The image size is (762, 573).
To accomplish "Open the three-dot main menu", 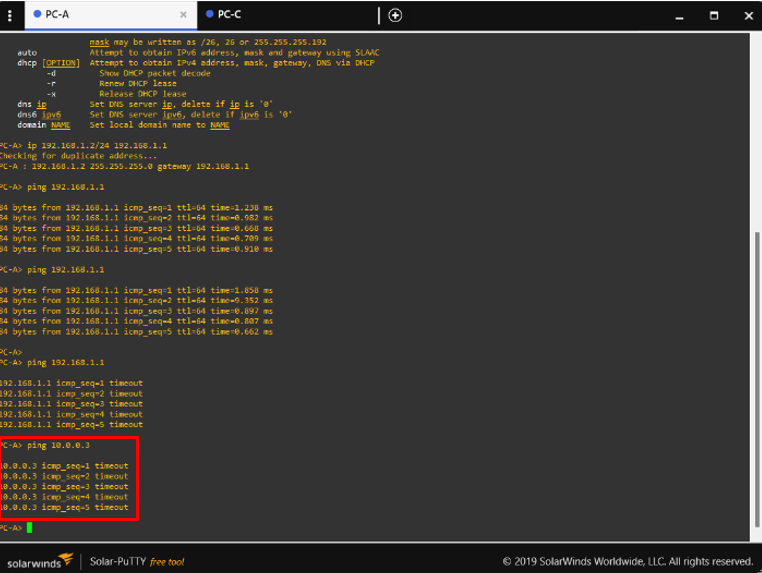I will tap(10, 15).
